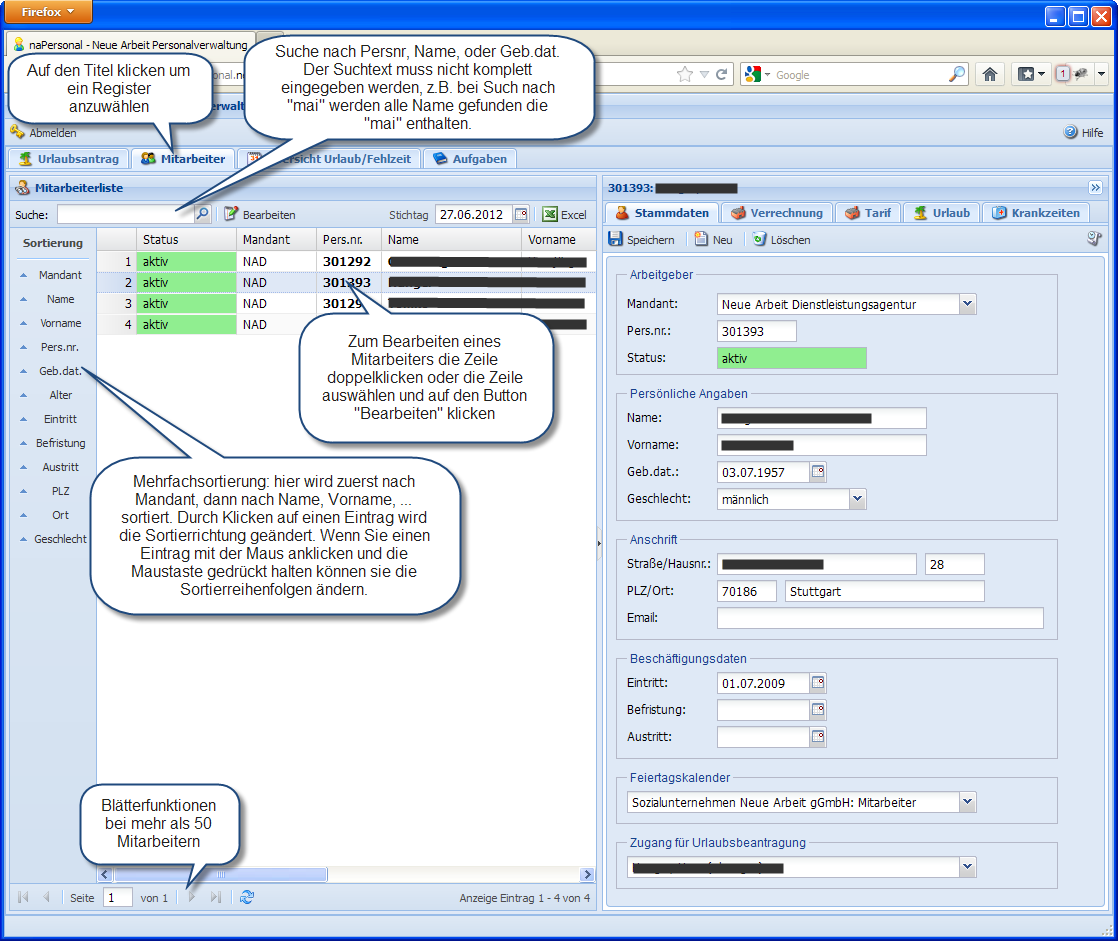The height and width of the screenshot is (941, 1118).
Task: Open the Eintritt date calendar picker
Action: (x=818, y=684)
